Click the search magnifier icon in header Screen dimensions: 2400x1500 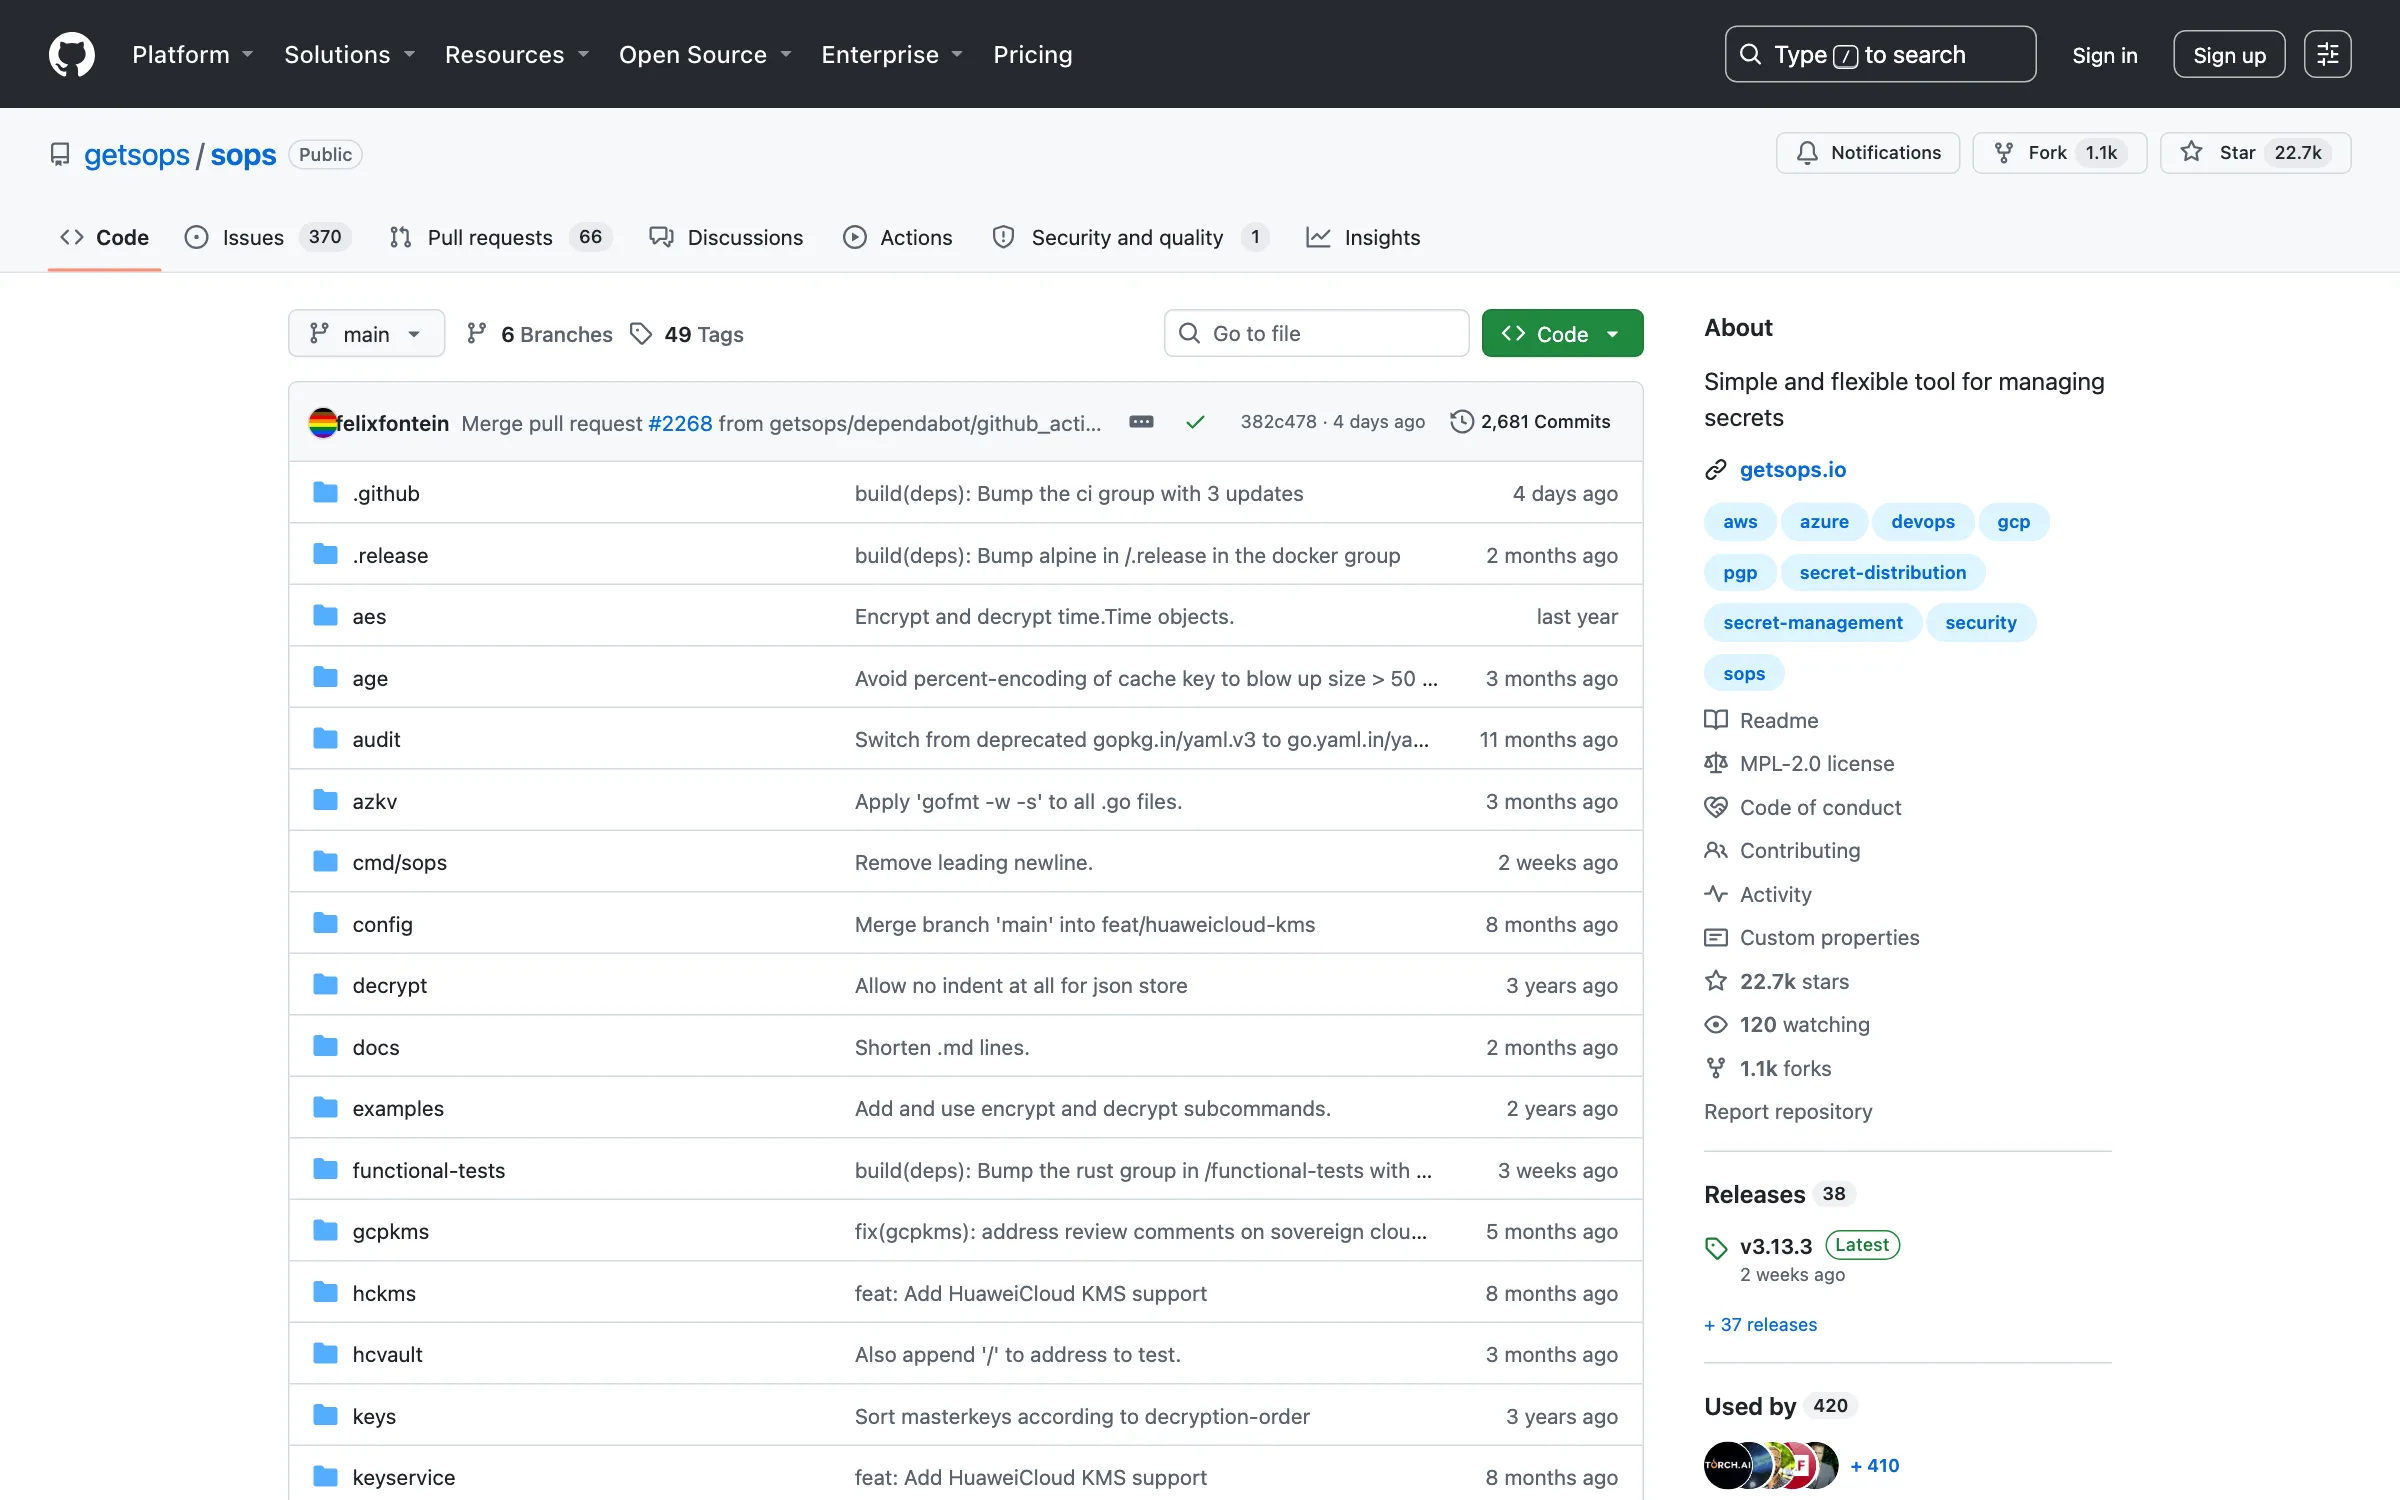1750,54
